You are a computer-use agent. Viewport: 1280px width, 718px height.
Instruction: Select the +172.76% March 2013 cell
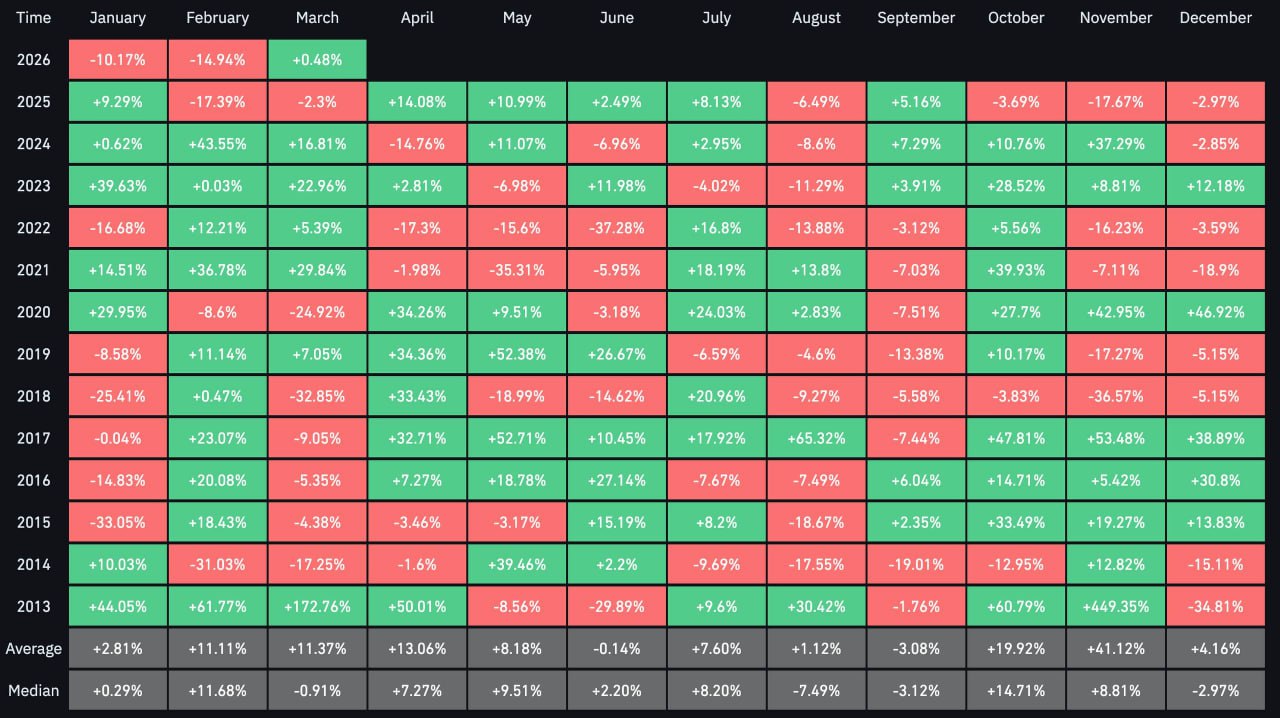point(317,606)
